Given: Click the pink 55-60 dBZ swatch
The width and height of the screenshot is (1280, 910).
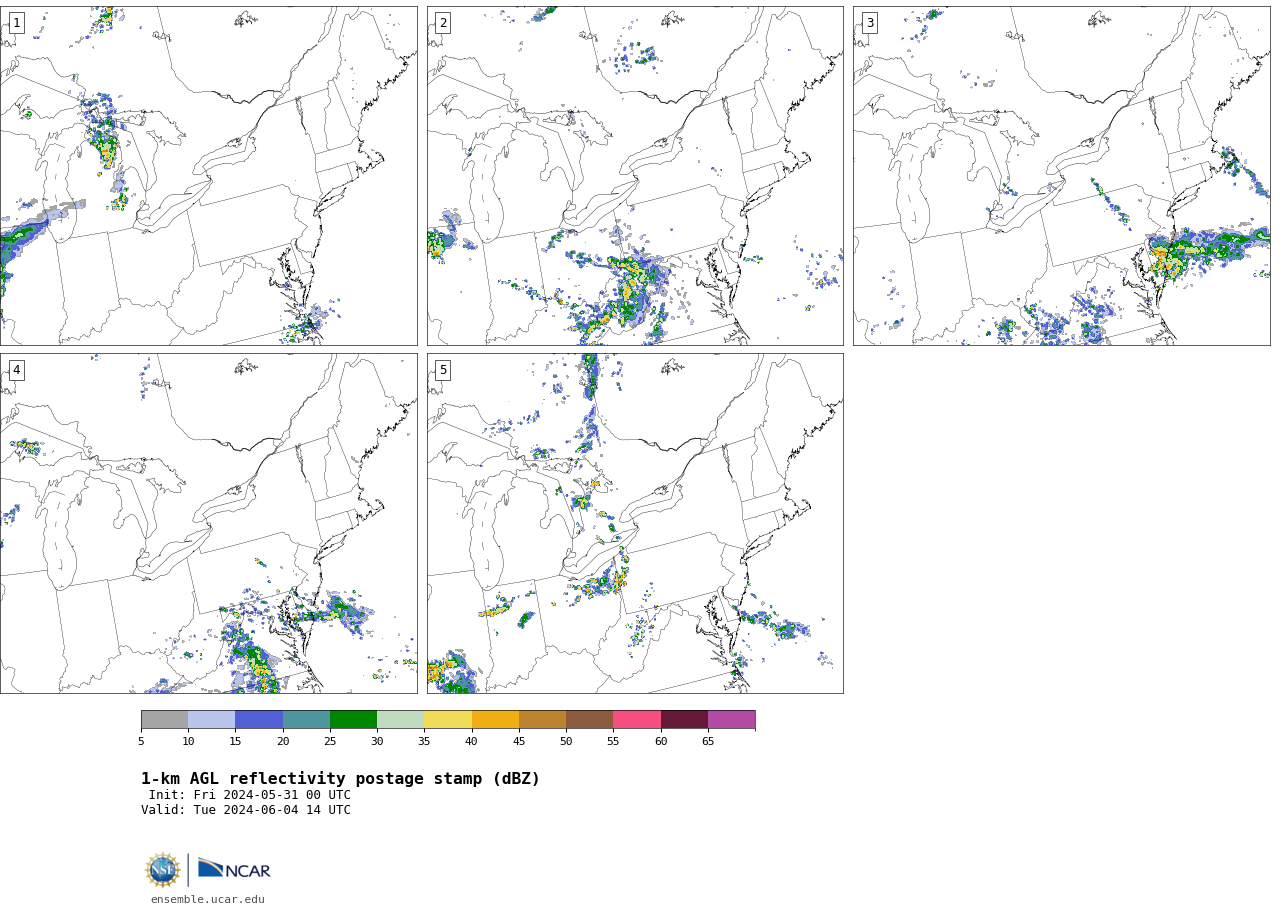Looking at the screenshot, I should pos(637,720).
